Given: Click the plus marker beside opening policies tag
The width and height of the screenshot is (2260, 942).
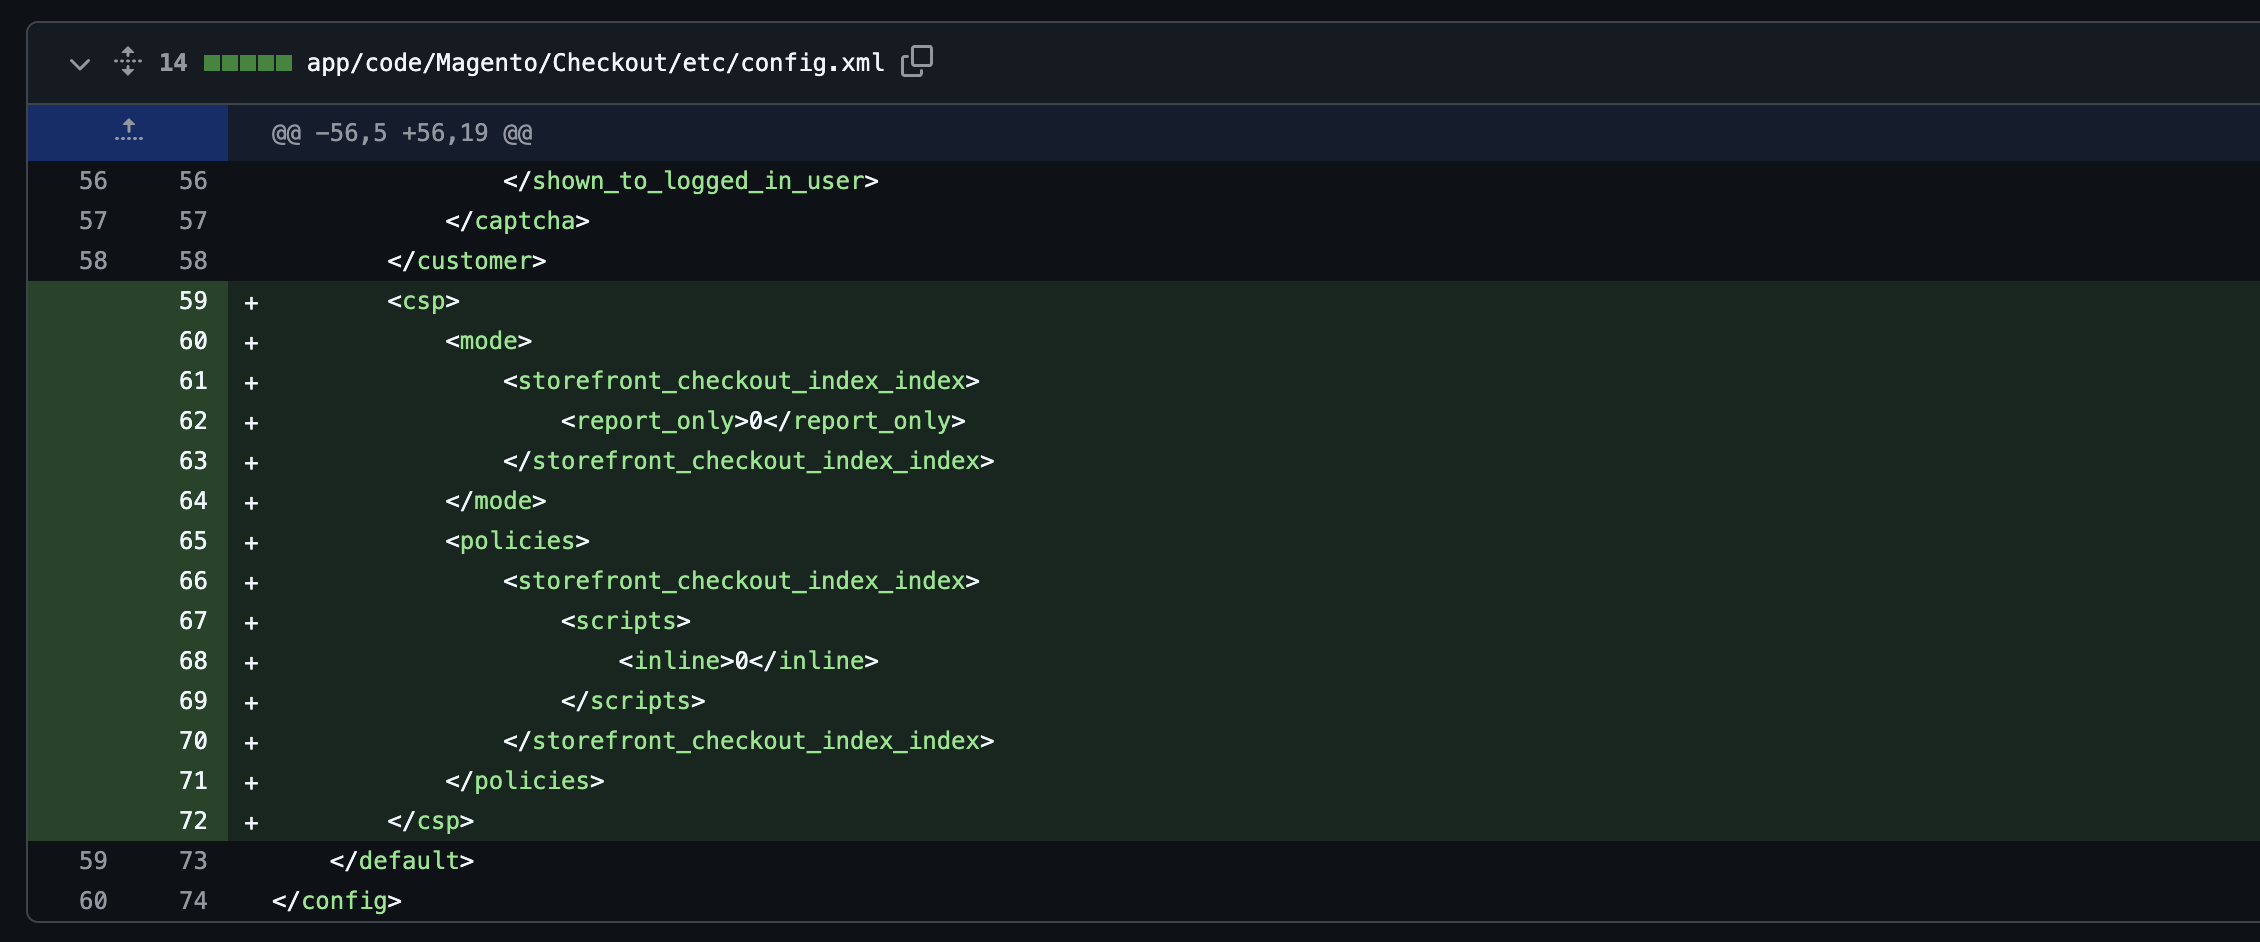Looking at the screenshot, I should coord(251,542).
